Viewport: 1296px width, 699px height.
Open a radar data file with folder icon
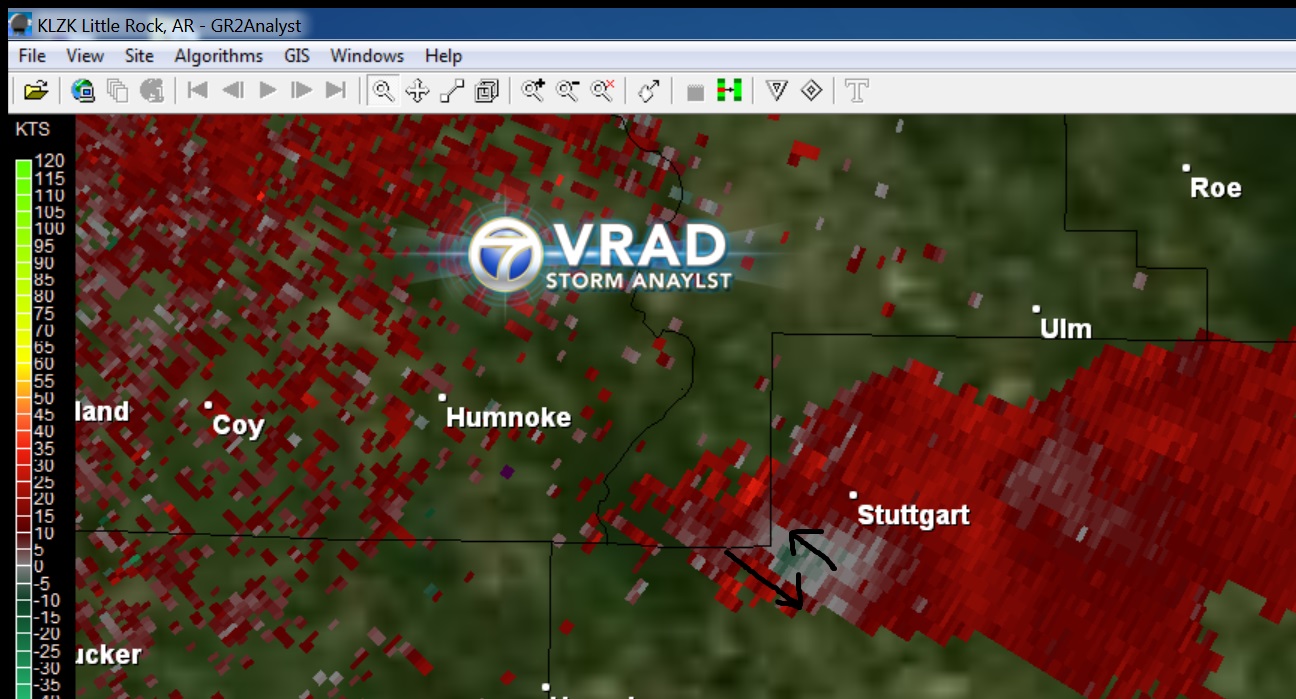(x=36, y=91)
